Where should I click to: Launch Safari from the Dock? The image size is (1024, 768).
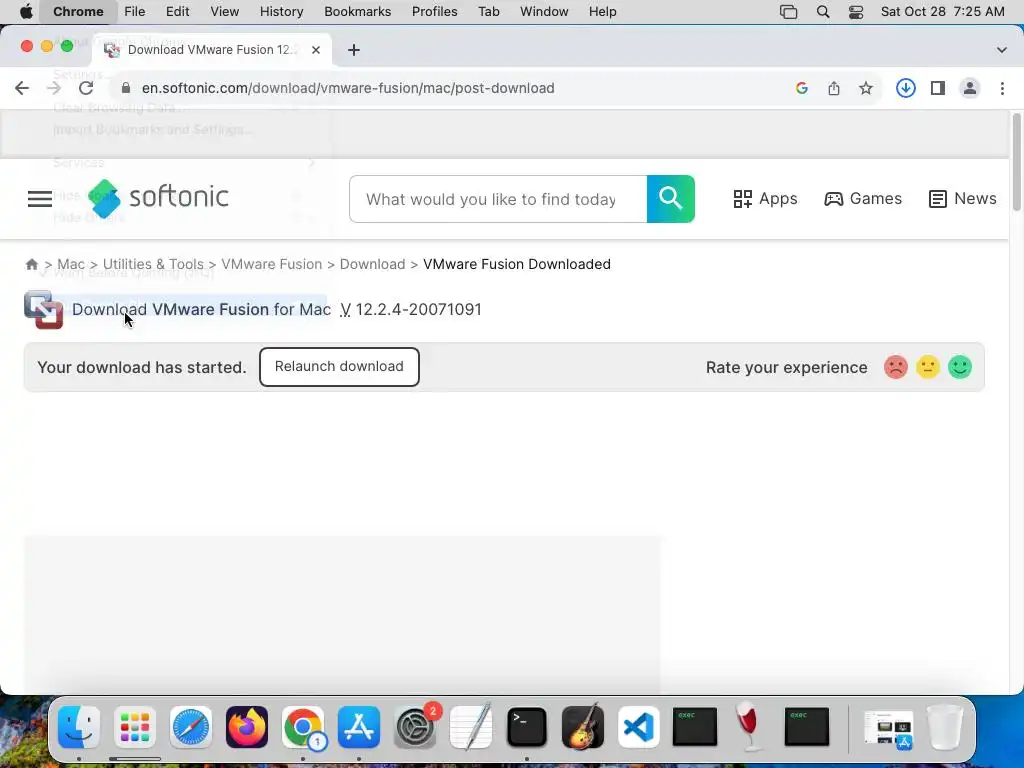[x=191, y=727]
